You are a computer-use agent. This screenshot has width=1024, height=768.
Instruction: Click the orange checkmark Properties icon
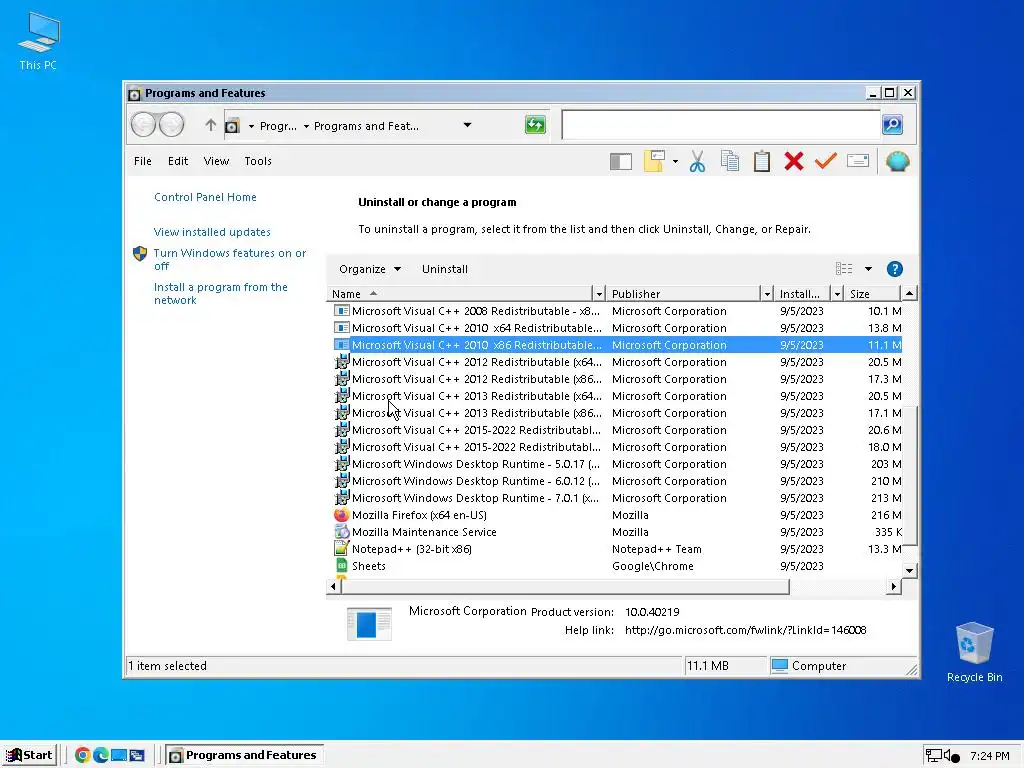coord(825,161)
